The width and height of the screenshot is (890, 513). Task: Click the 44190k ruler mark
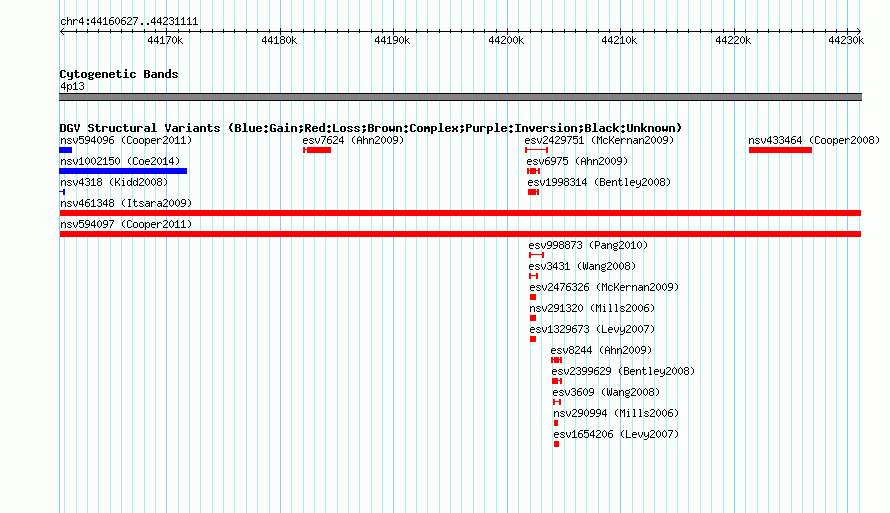tap(392, 40)
